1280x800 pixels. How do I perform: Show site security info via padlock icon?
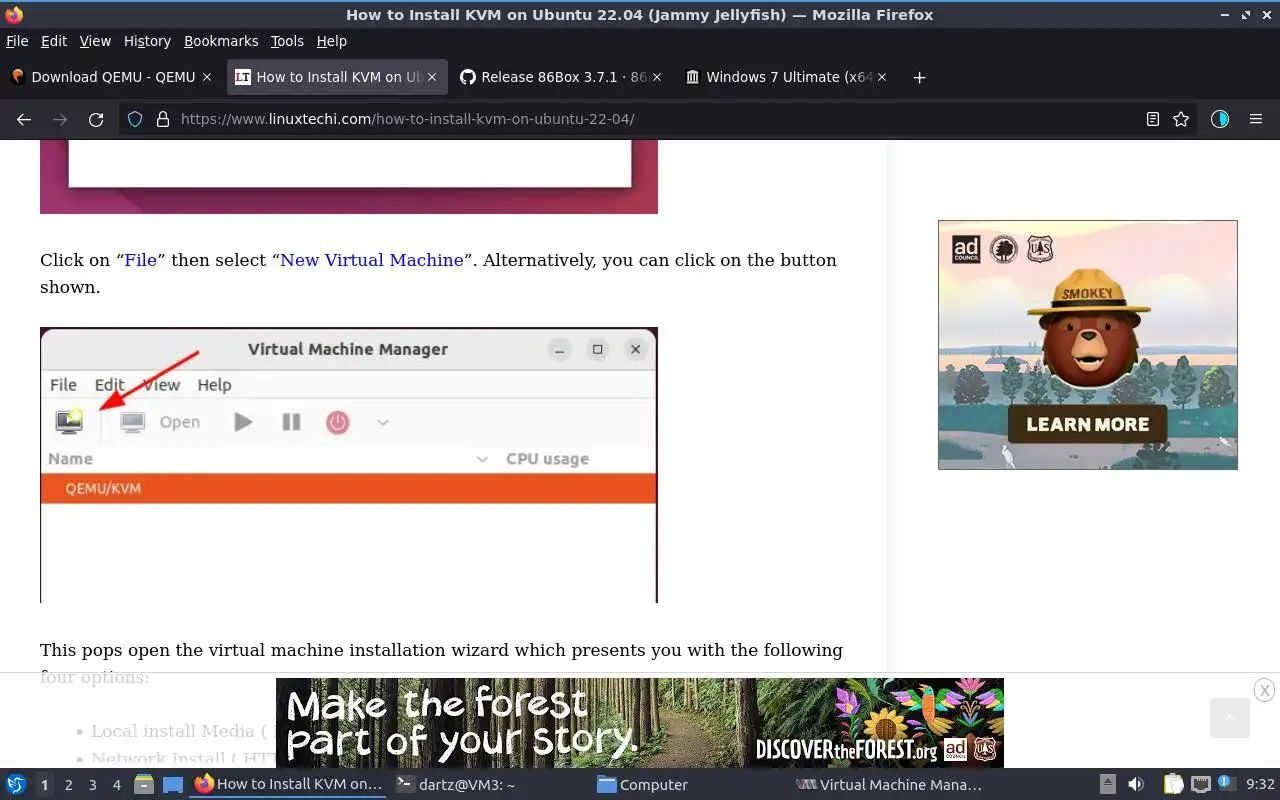coord(163,119)
